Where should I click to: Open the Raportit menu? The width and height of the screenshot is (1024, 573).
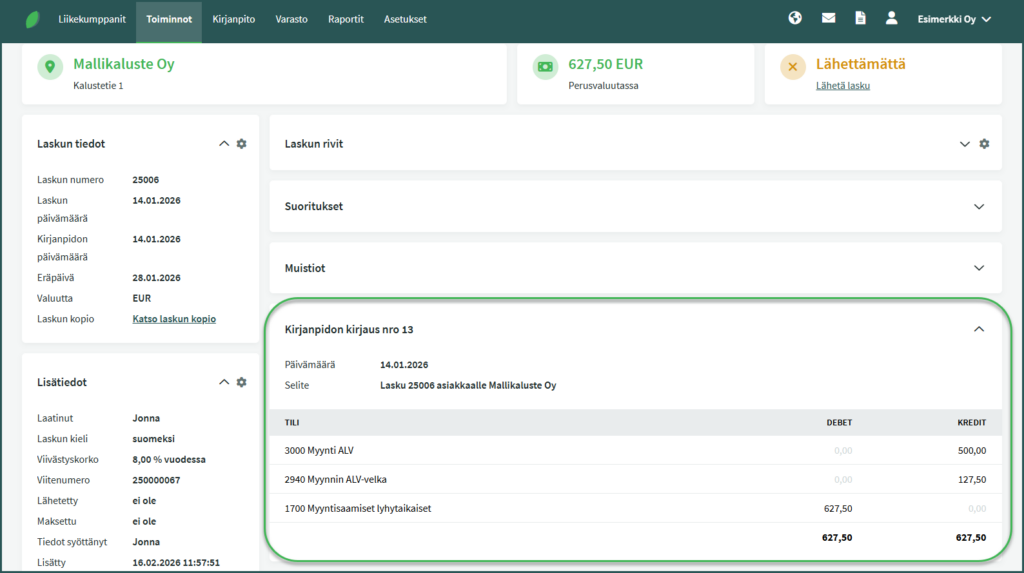tap(346, 19)
